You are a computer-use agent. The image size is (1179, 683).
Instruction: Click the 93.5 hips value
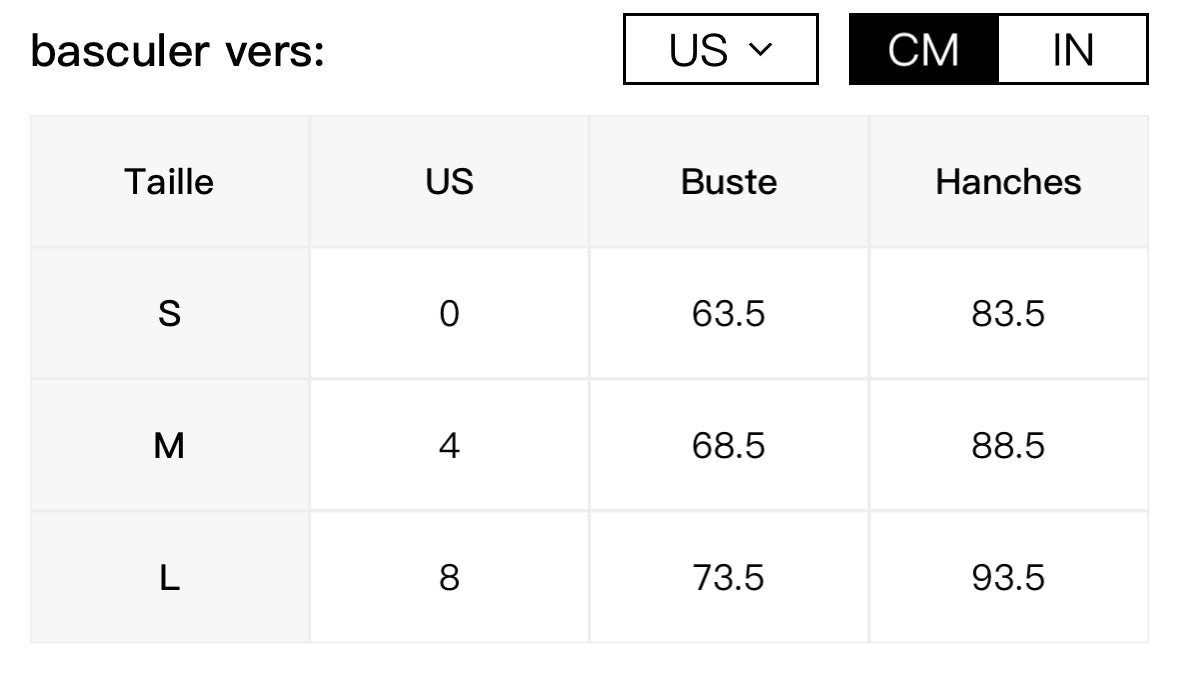[x=1008, y=577]
